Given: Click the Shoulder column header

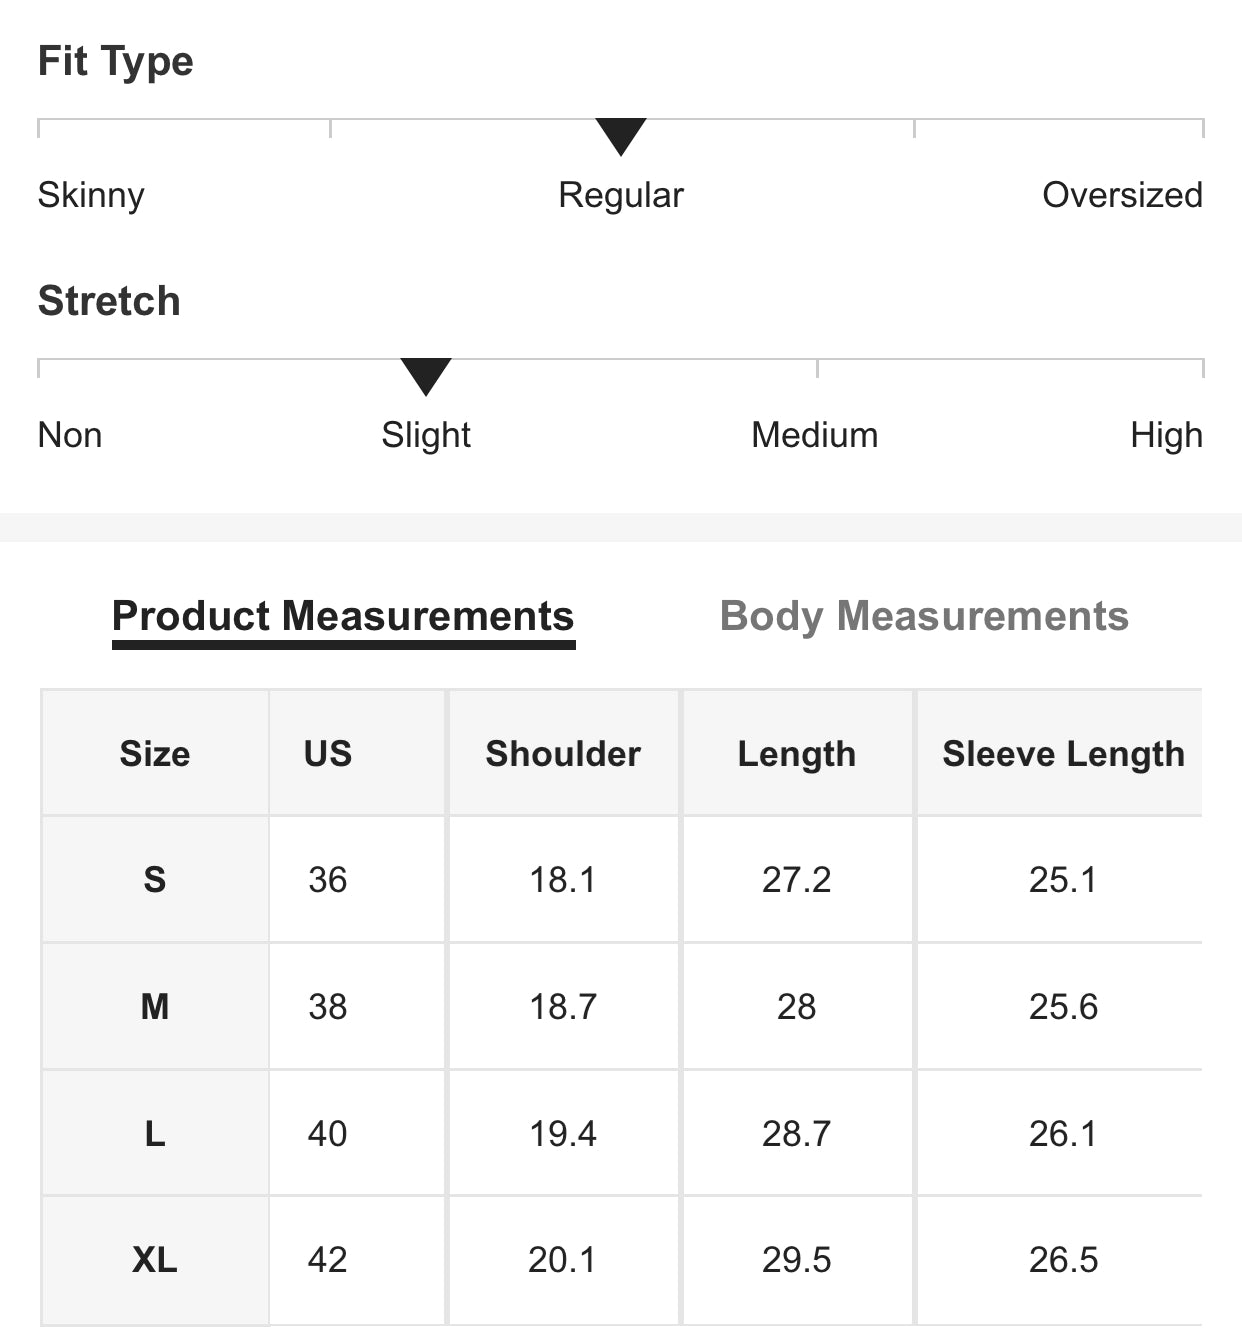Looking at the screenshot, I should (x=563, y=753).
